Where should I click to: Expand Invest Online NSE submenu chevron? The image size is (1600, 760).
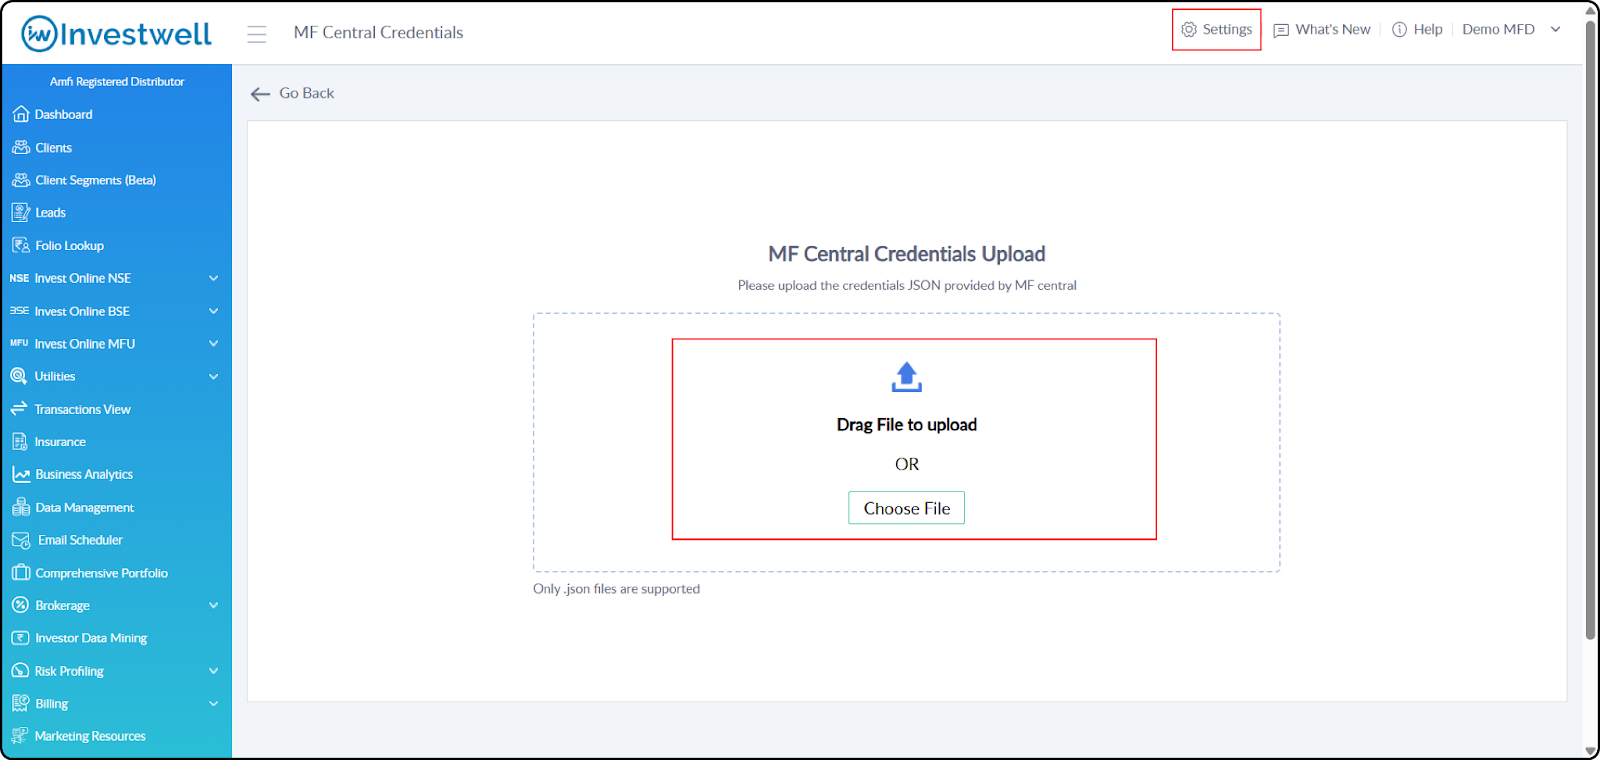coord(213,278)
